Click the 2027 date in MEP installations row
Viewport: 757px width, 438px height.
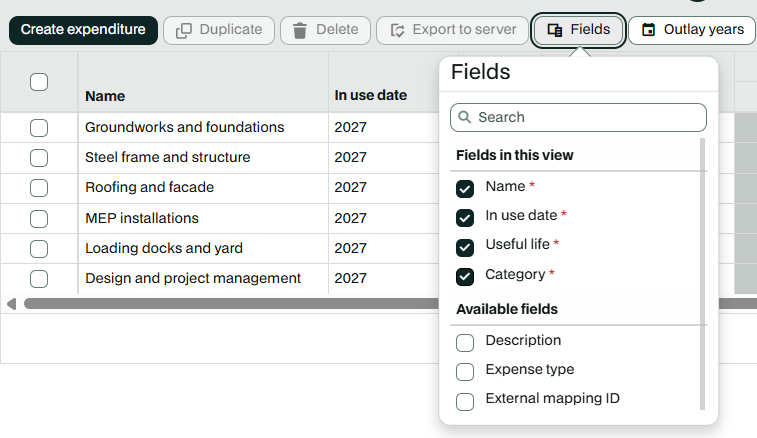pos(350,218)
